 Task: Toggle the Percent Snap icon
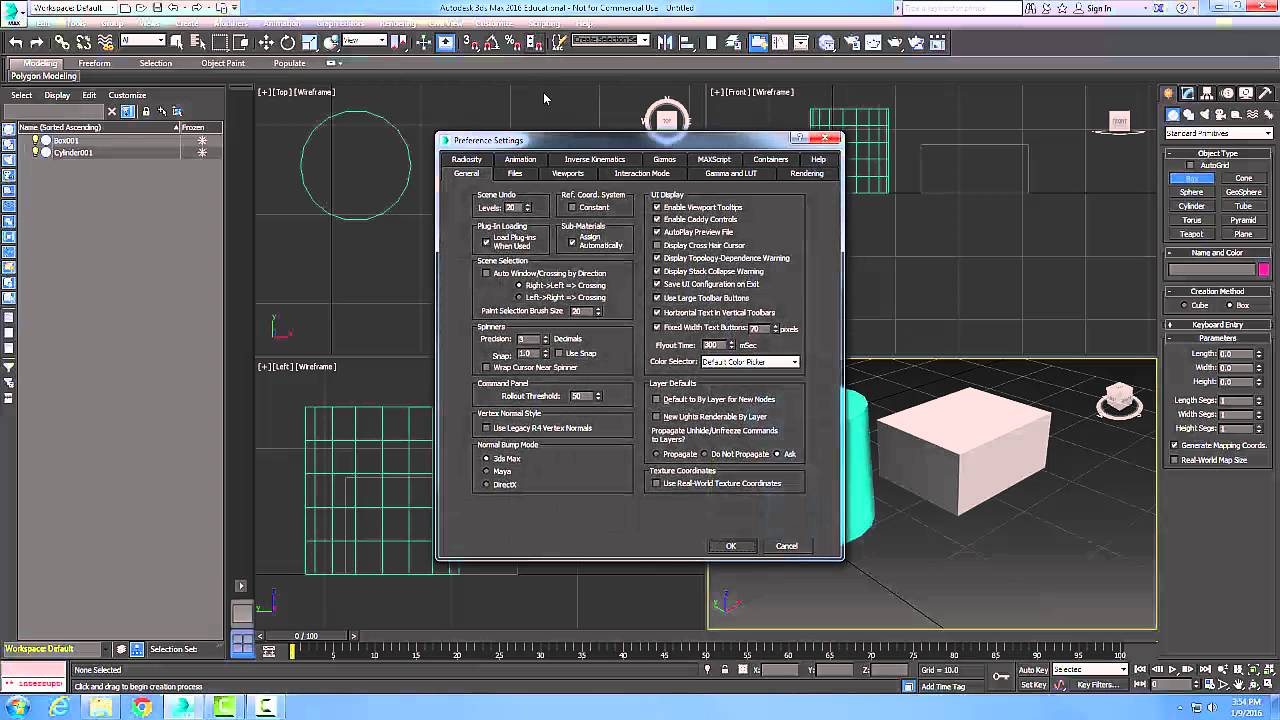click(x=512, y=42)
